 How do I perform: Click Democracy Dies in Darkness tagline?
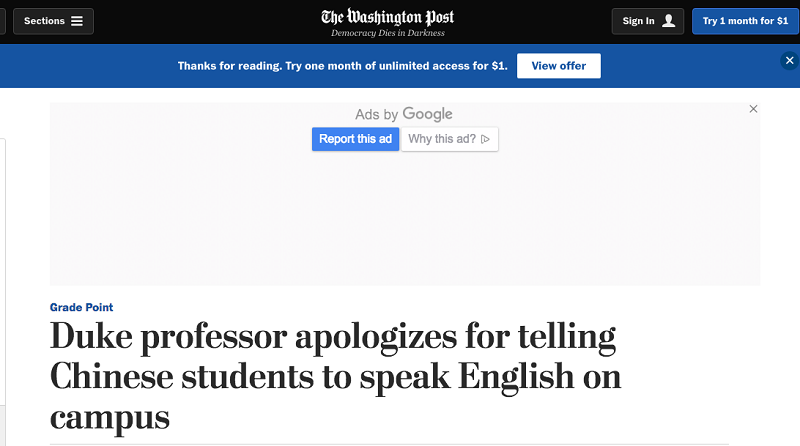(x=388, y=33)
